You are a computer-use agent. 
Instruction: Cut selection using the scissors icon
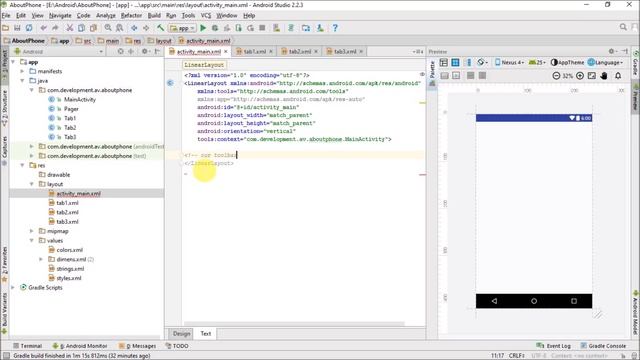click(70, 28)
